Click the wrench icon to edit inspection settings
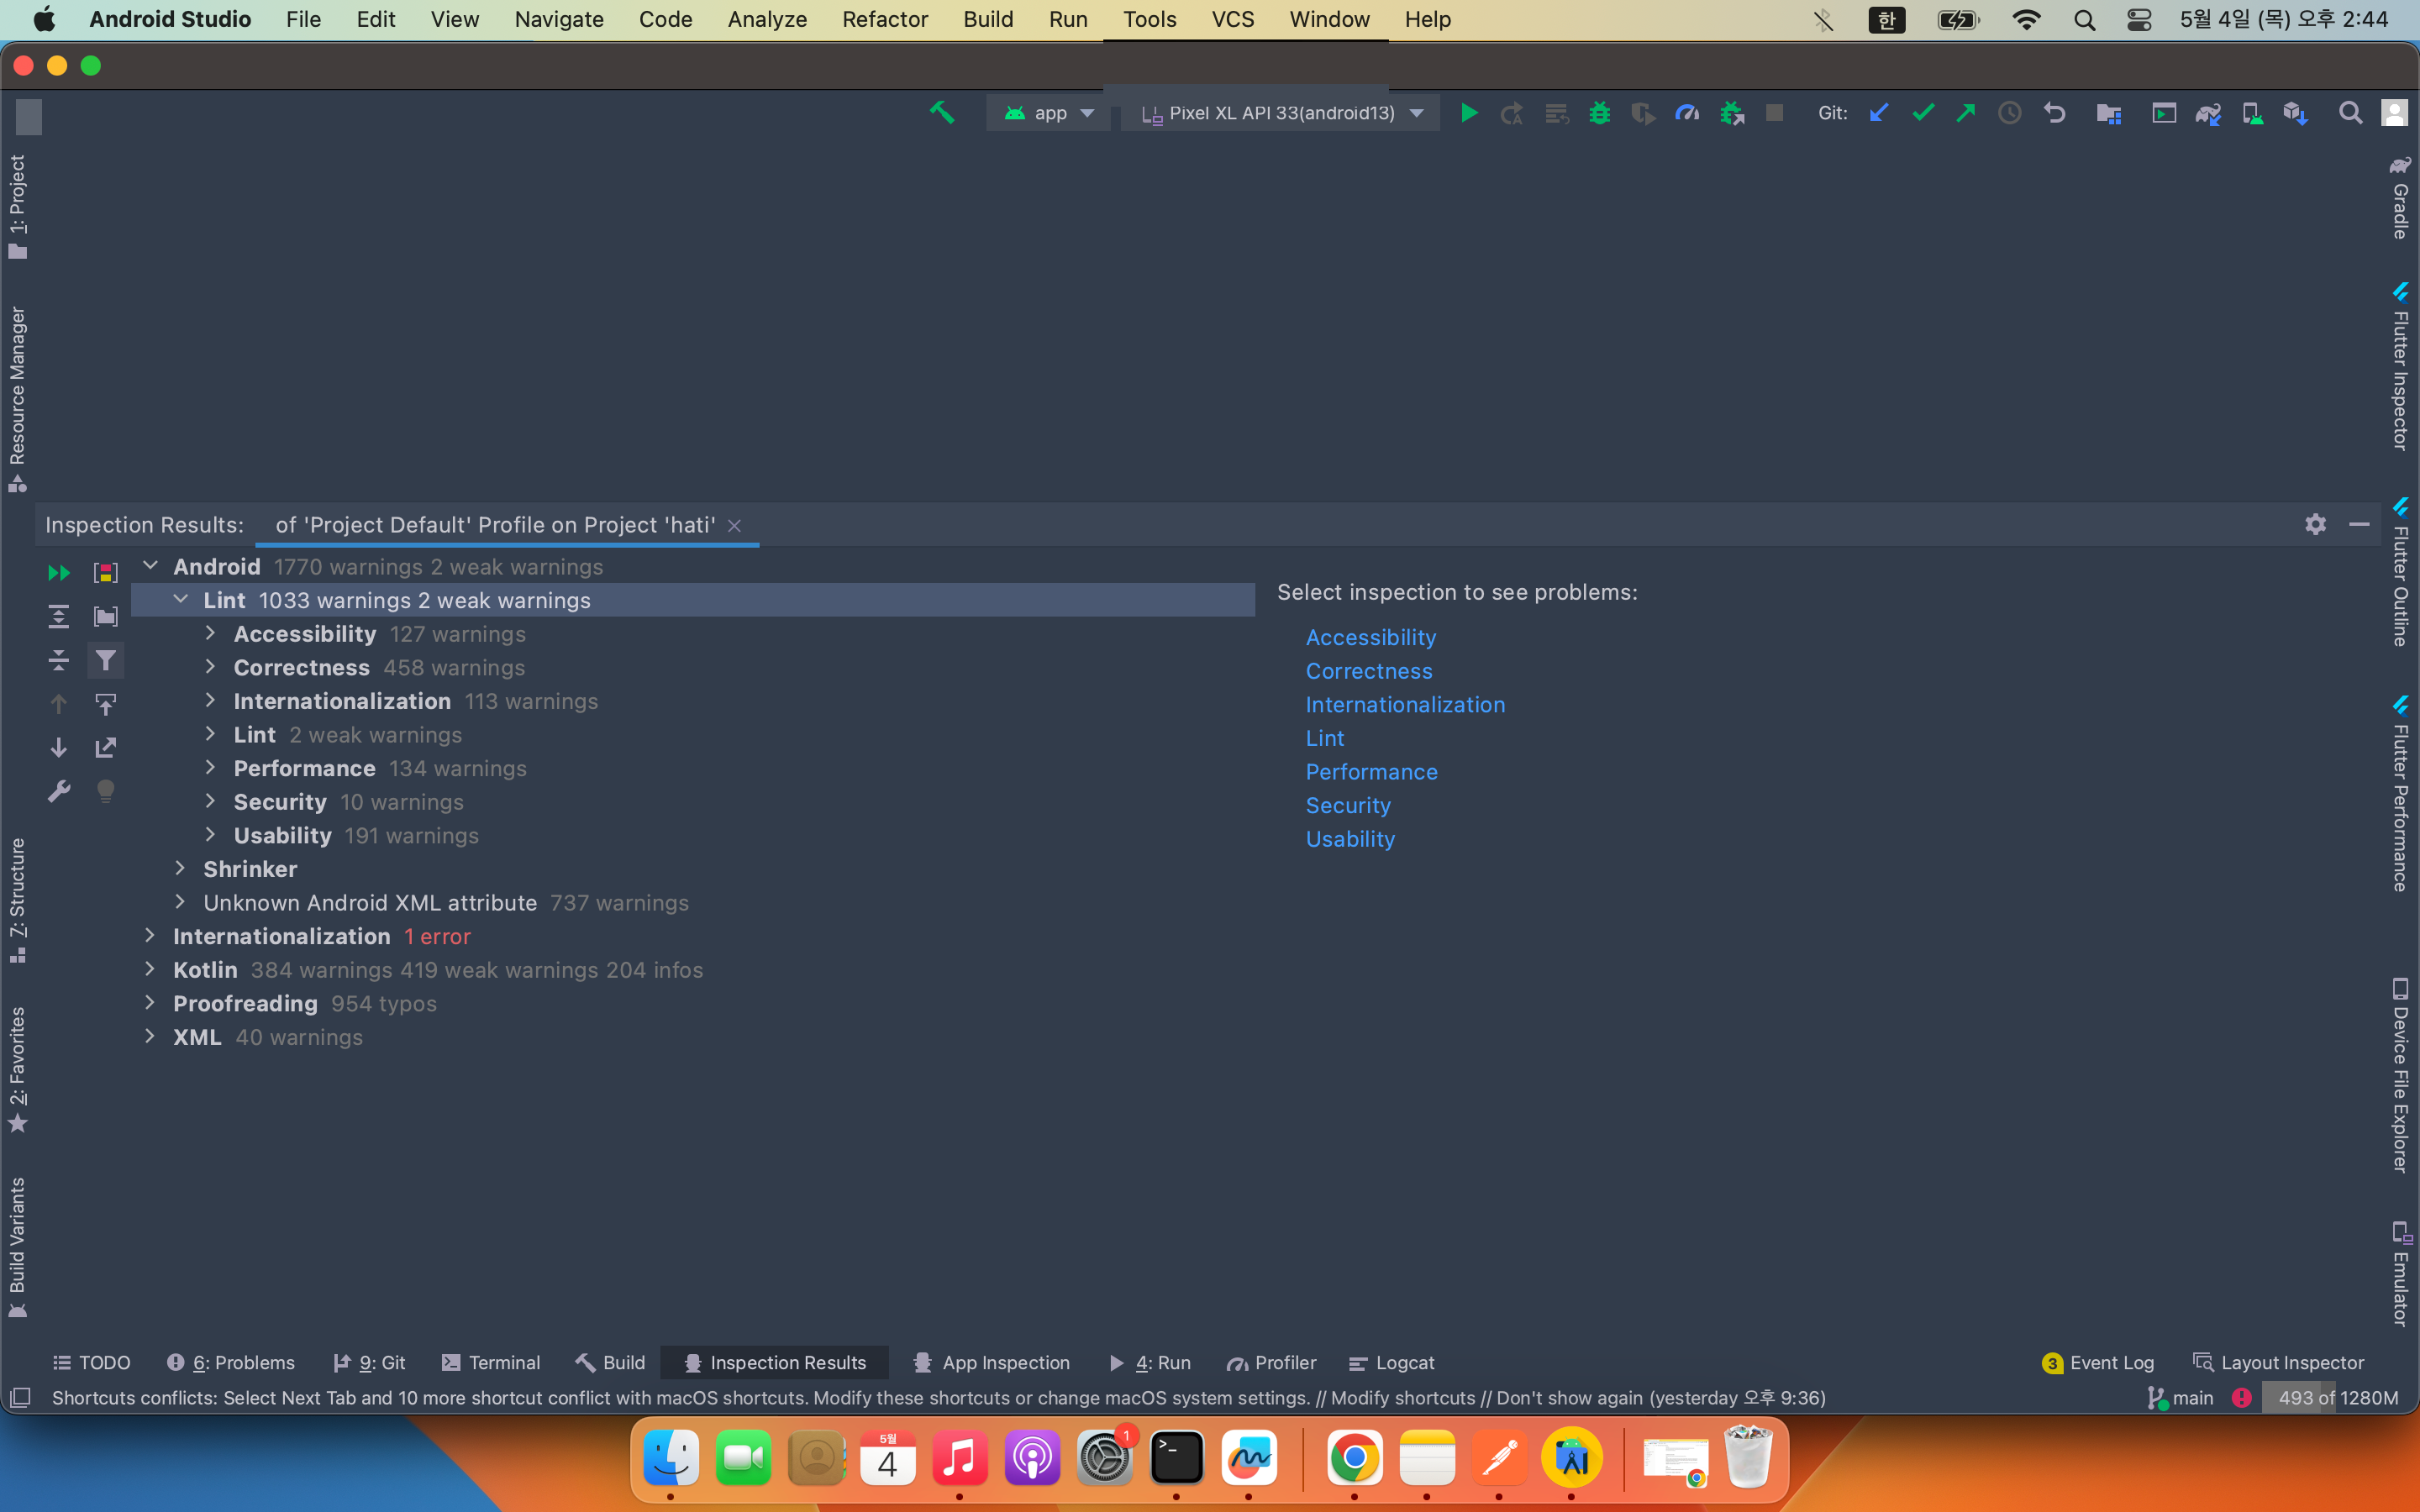 (x=58, y=792)
